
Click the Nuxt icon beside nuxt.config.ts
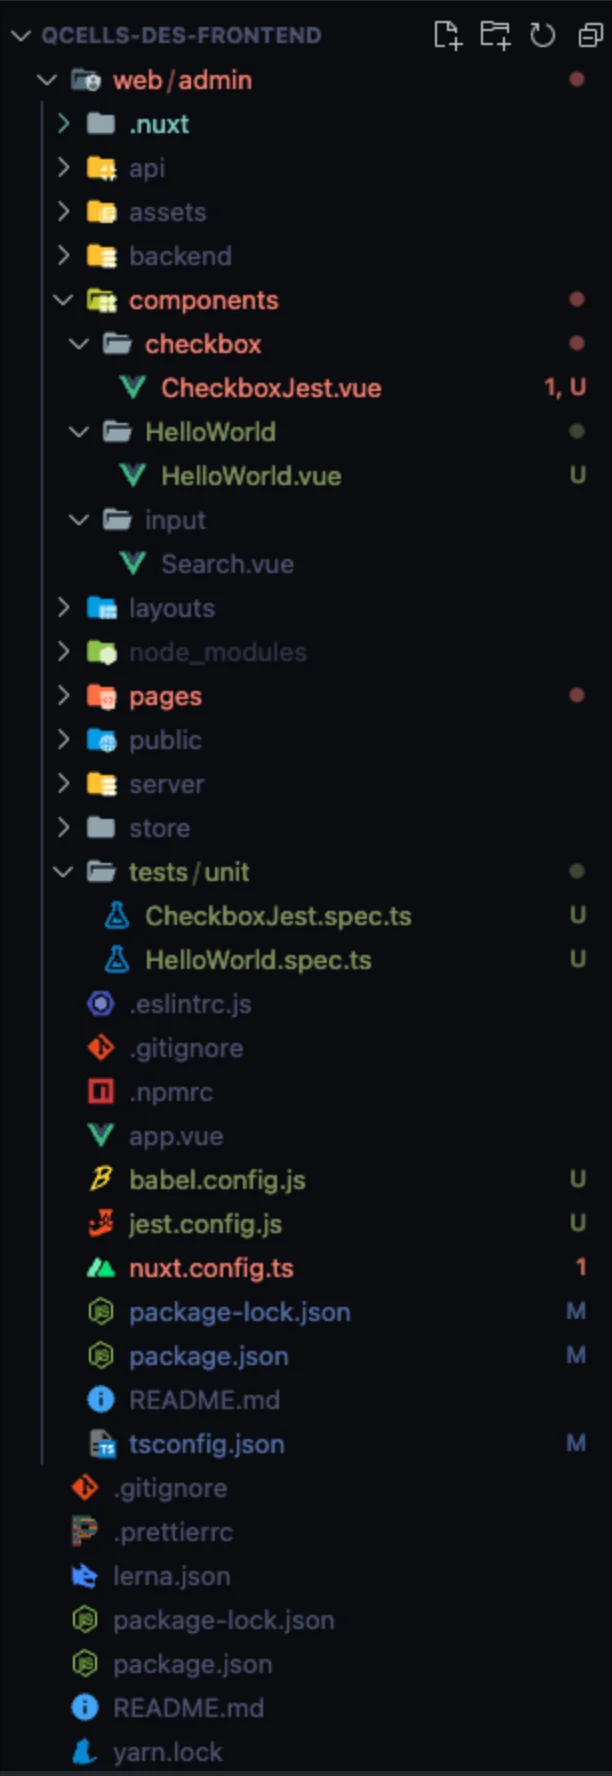pyautogui.click(x=101, y=1268)
